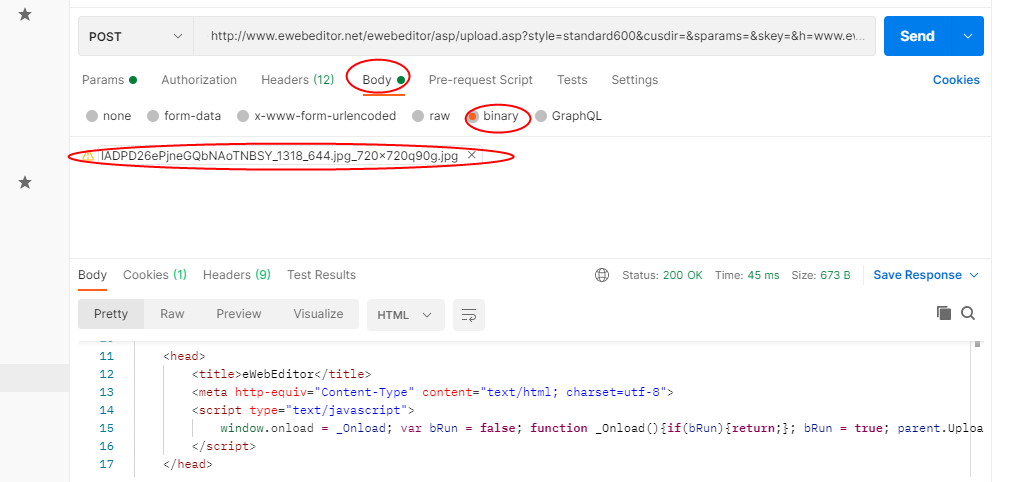This screenshot has height=482, width=1016.
Task: Copy response with the copy icon
Action: coord(943,314)
